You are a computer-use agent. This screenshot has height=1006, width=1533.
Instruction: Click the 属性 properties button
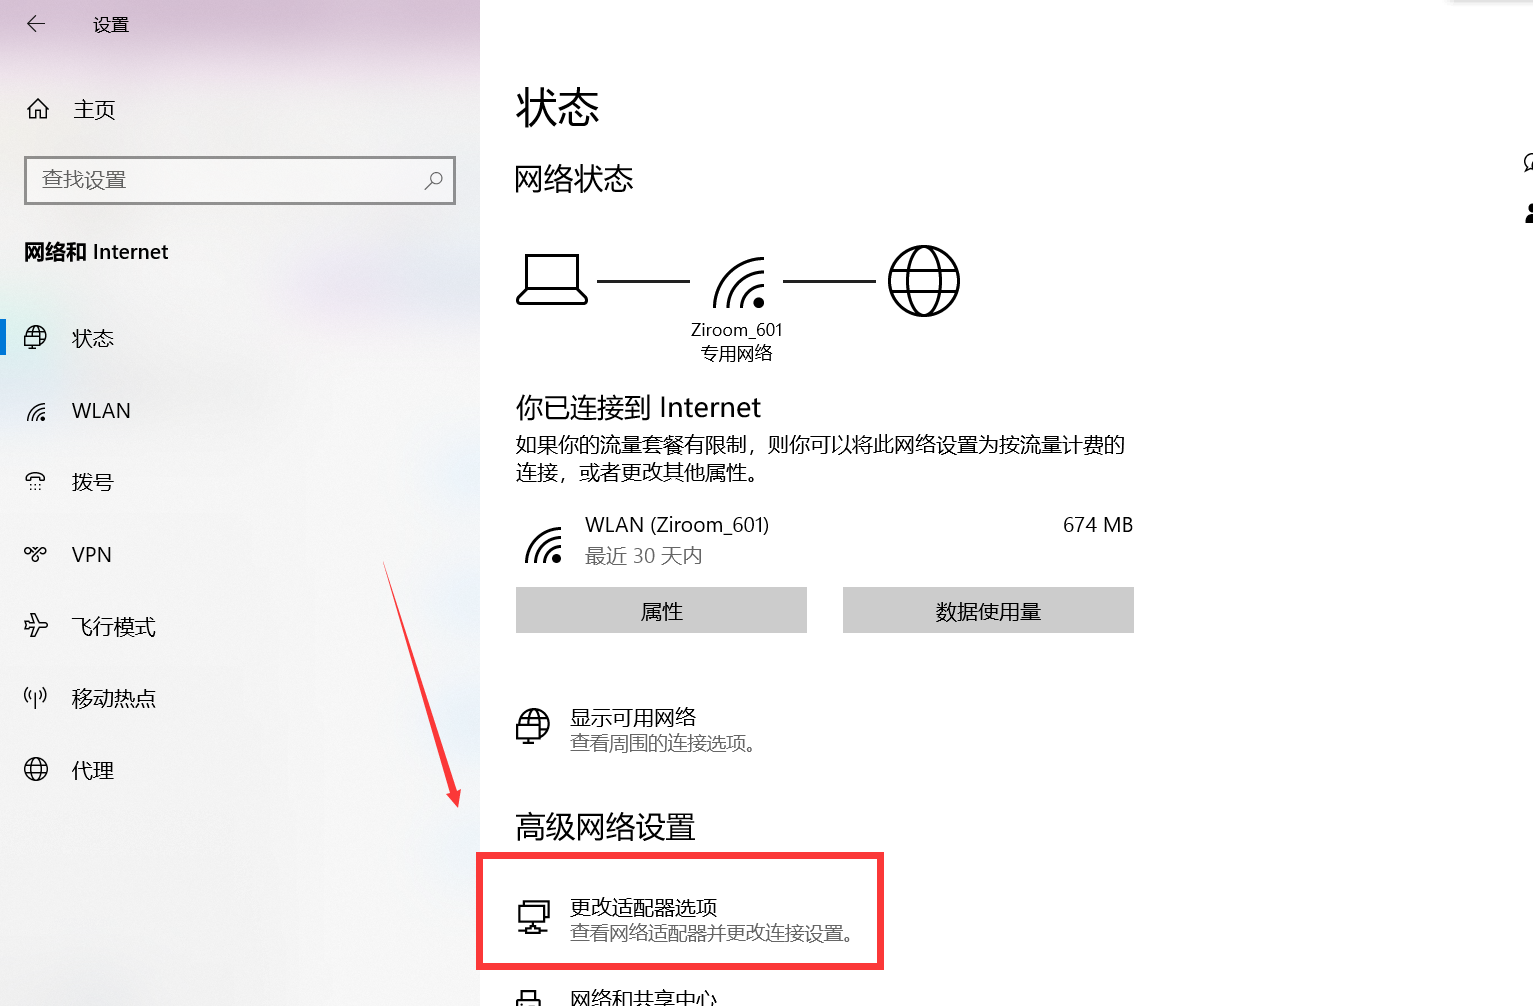(x=661, y=610)
